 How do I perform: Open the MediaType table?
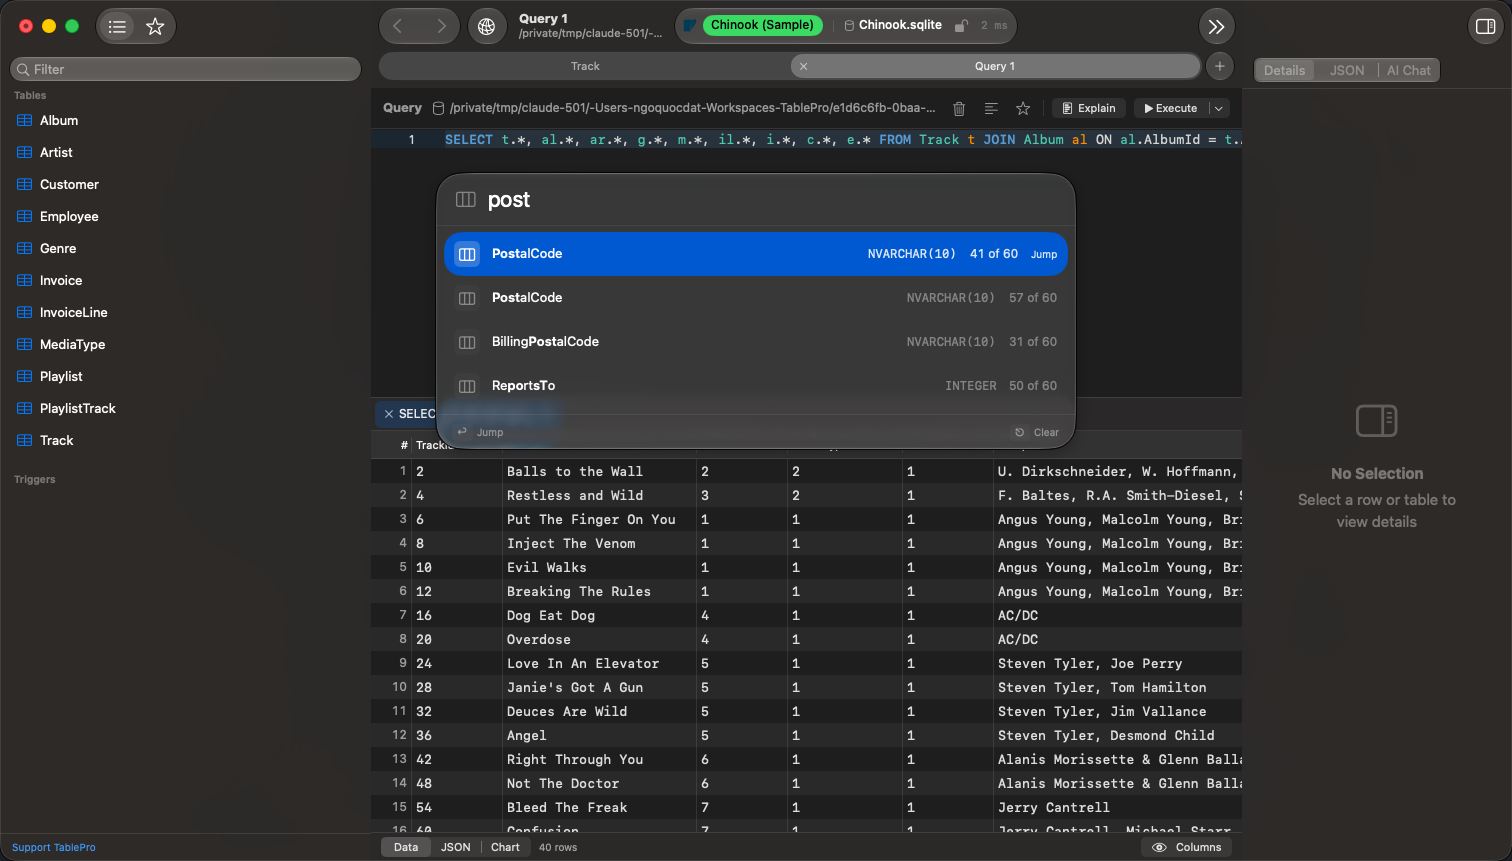pos(72,344)
